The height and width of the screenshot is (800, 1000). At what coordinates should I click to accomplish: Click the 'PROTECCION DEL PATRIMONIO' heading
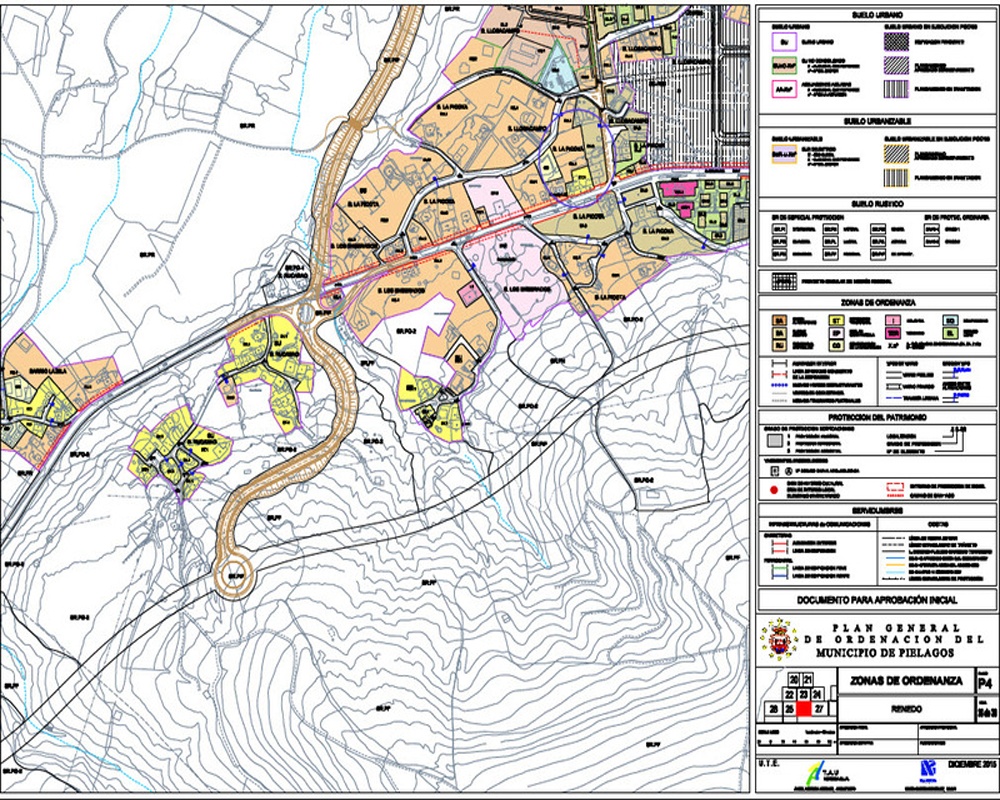click(878, 418)
